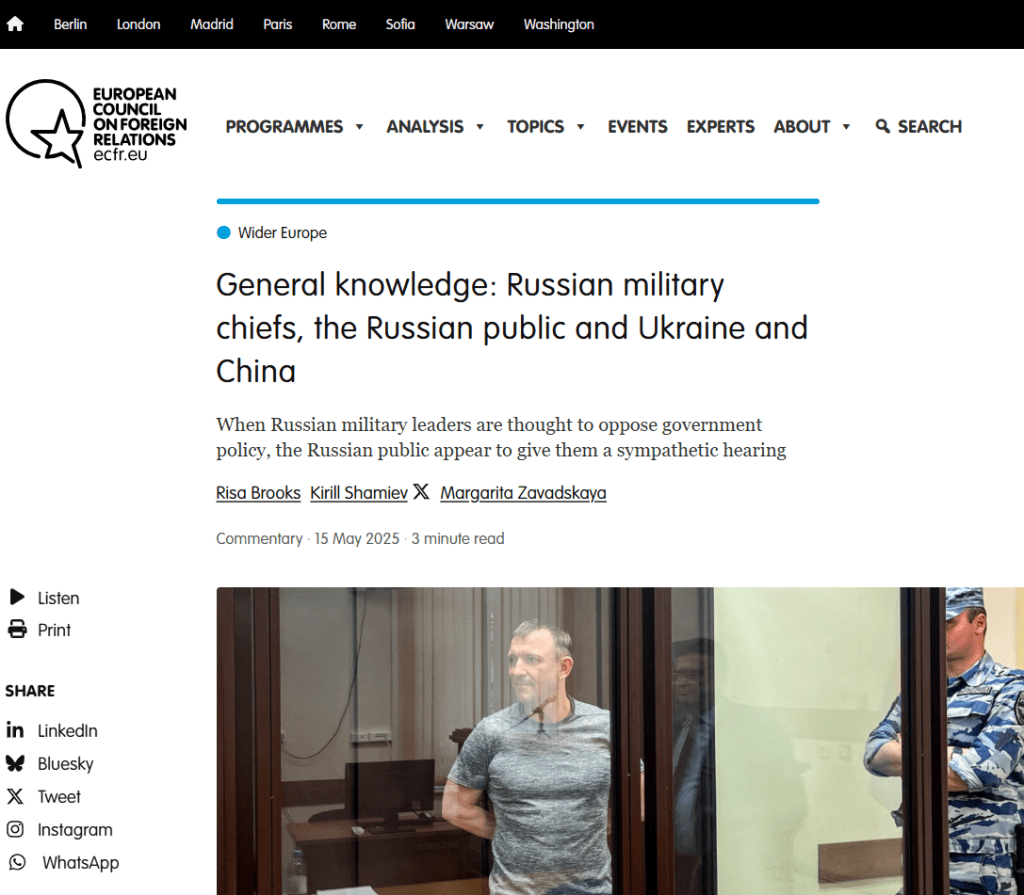Open Kirill Shamiev's X profile icon
The height and width of the screenshot is (895, 1024).
(421, 491)
